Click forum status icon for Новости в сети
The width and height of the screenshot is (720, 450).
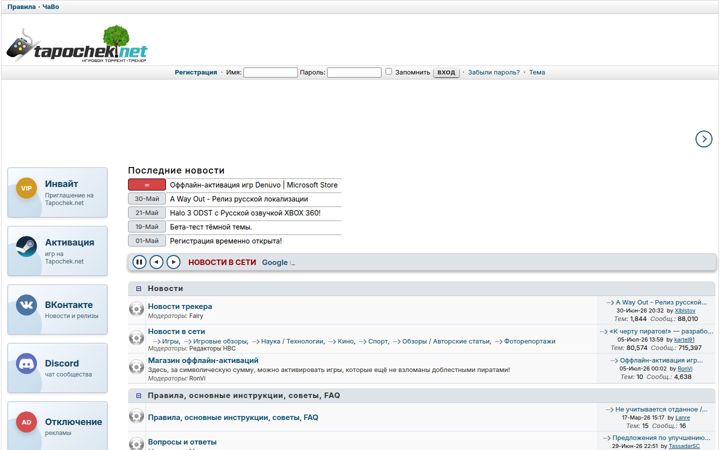click(x=136, y=338)
